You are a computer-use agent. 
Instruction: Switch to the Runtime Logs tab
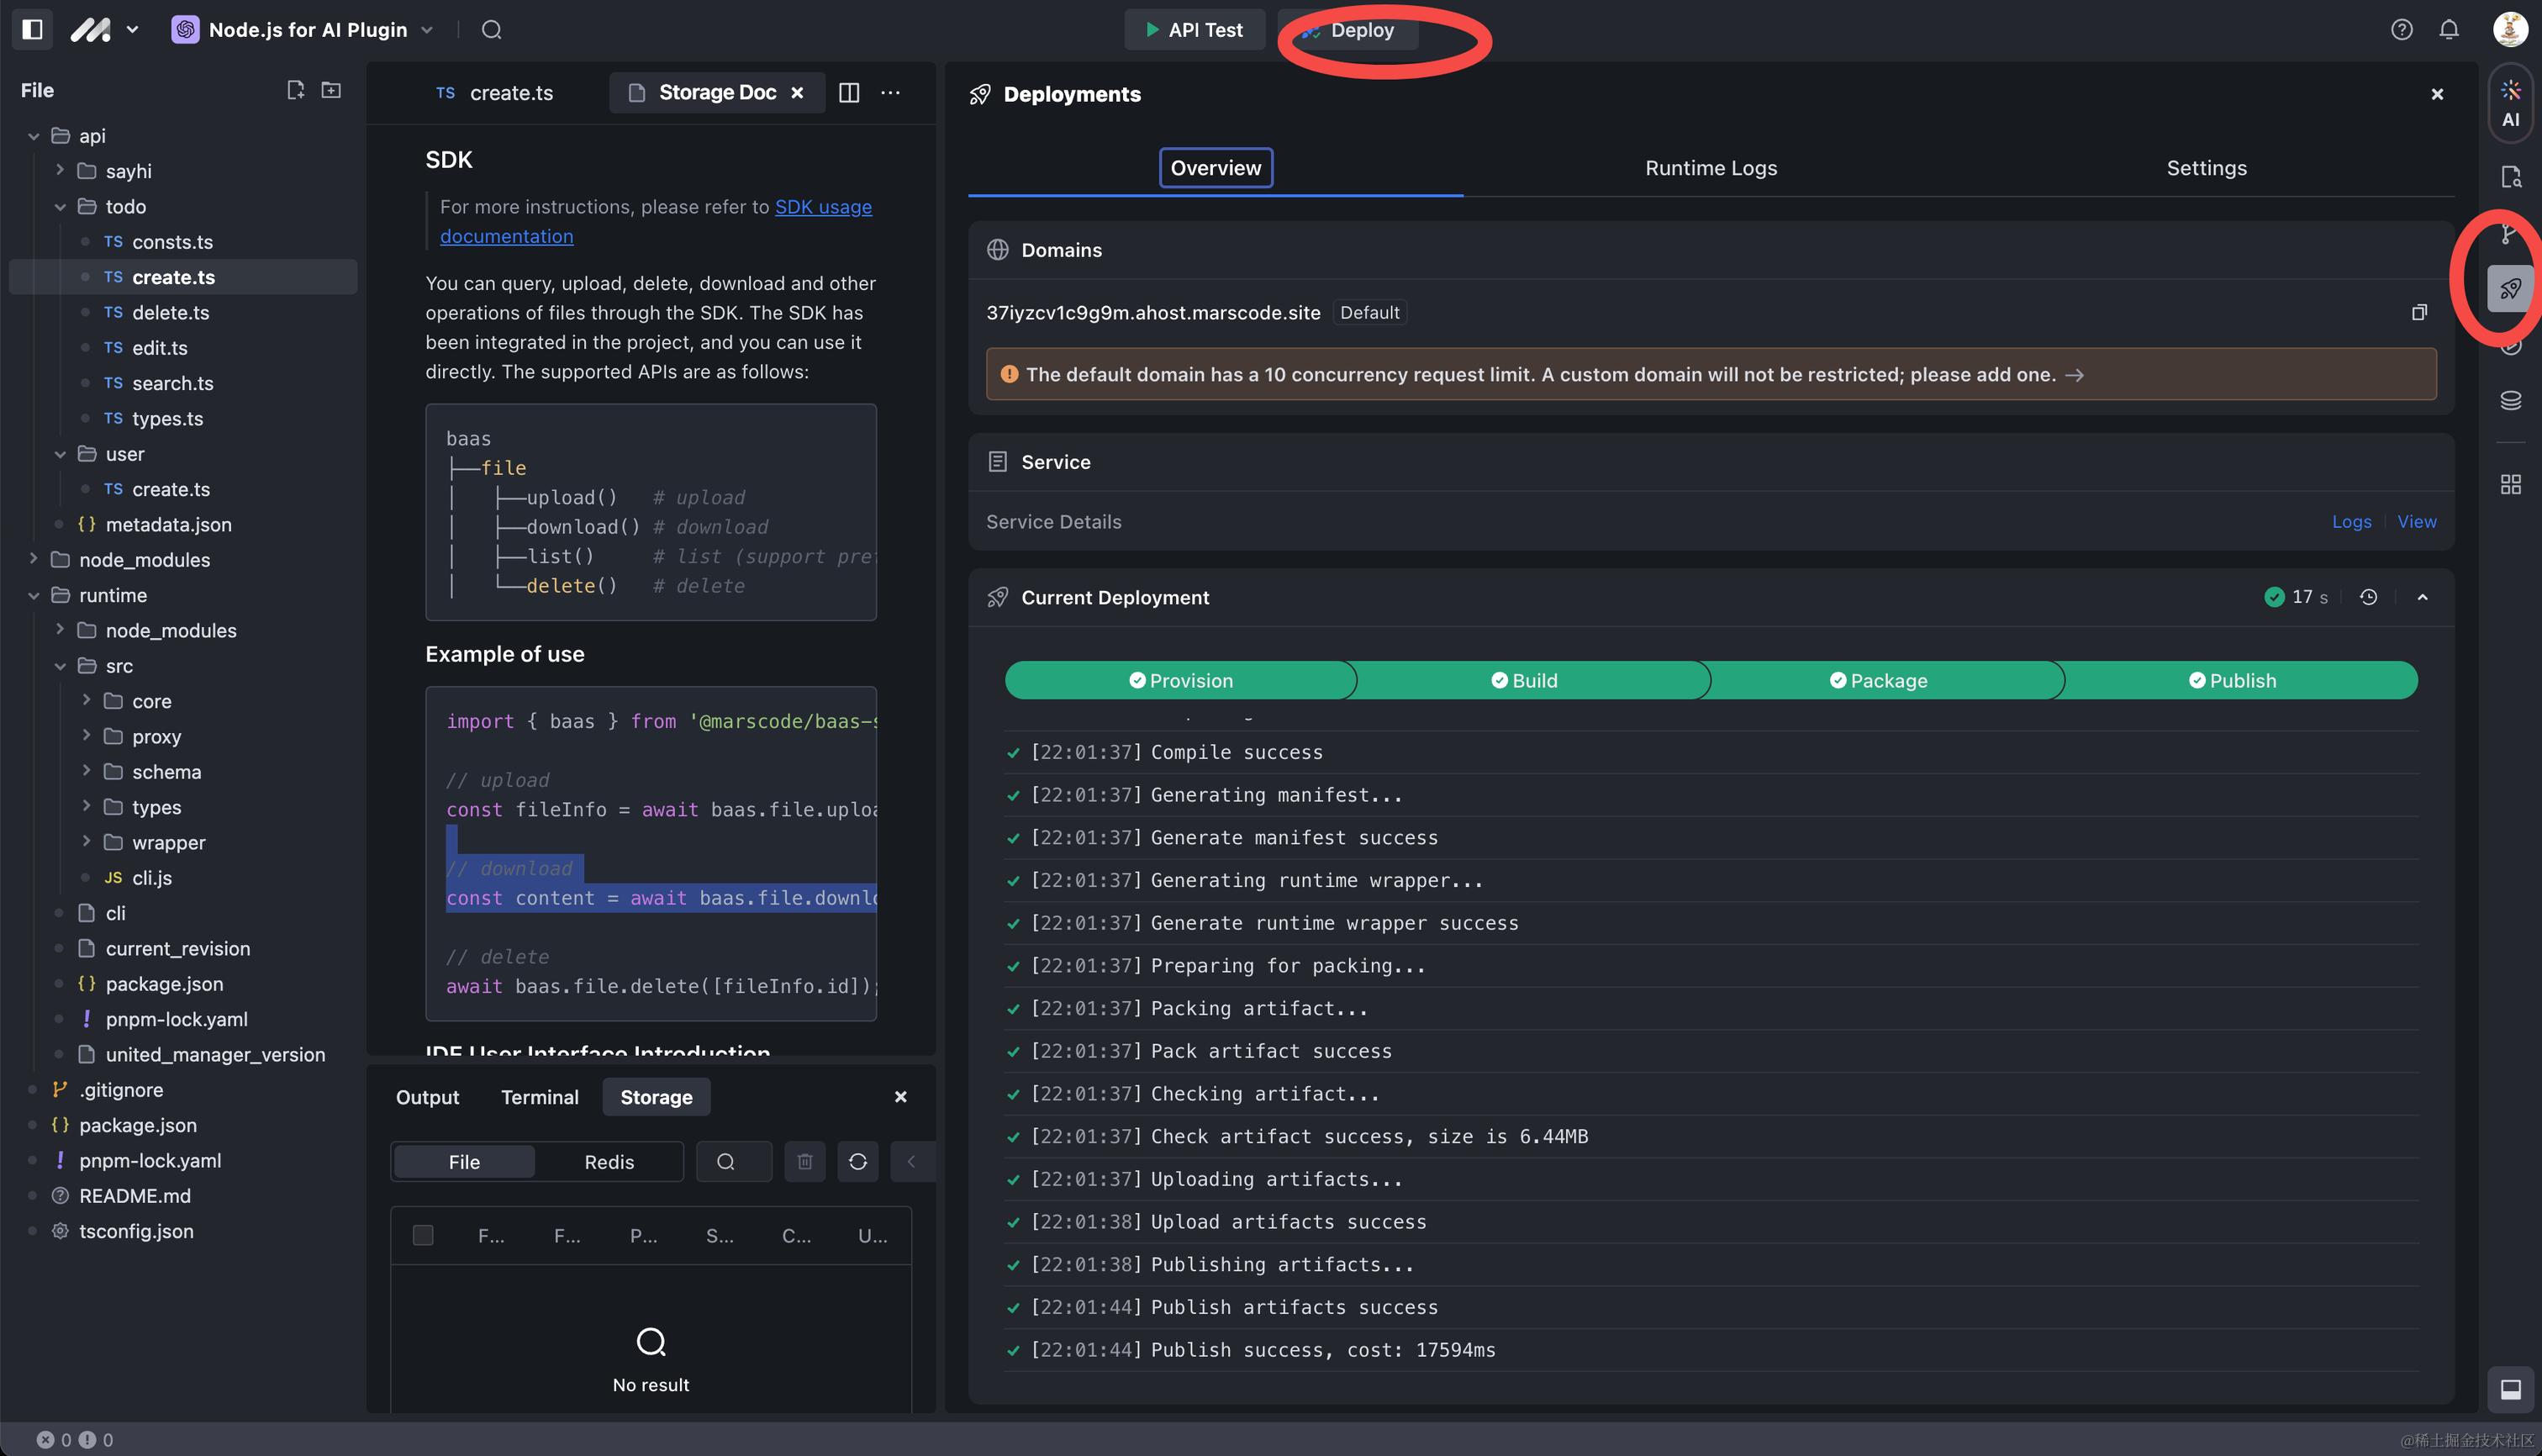point(1710,168)
